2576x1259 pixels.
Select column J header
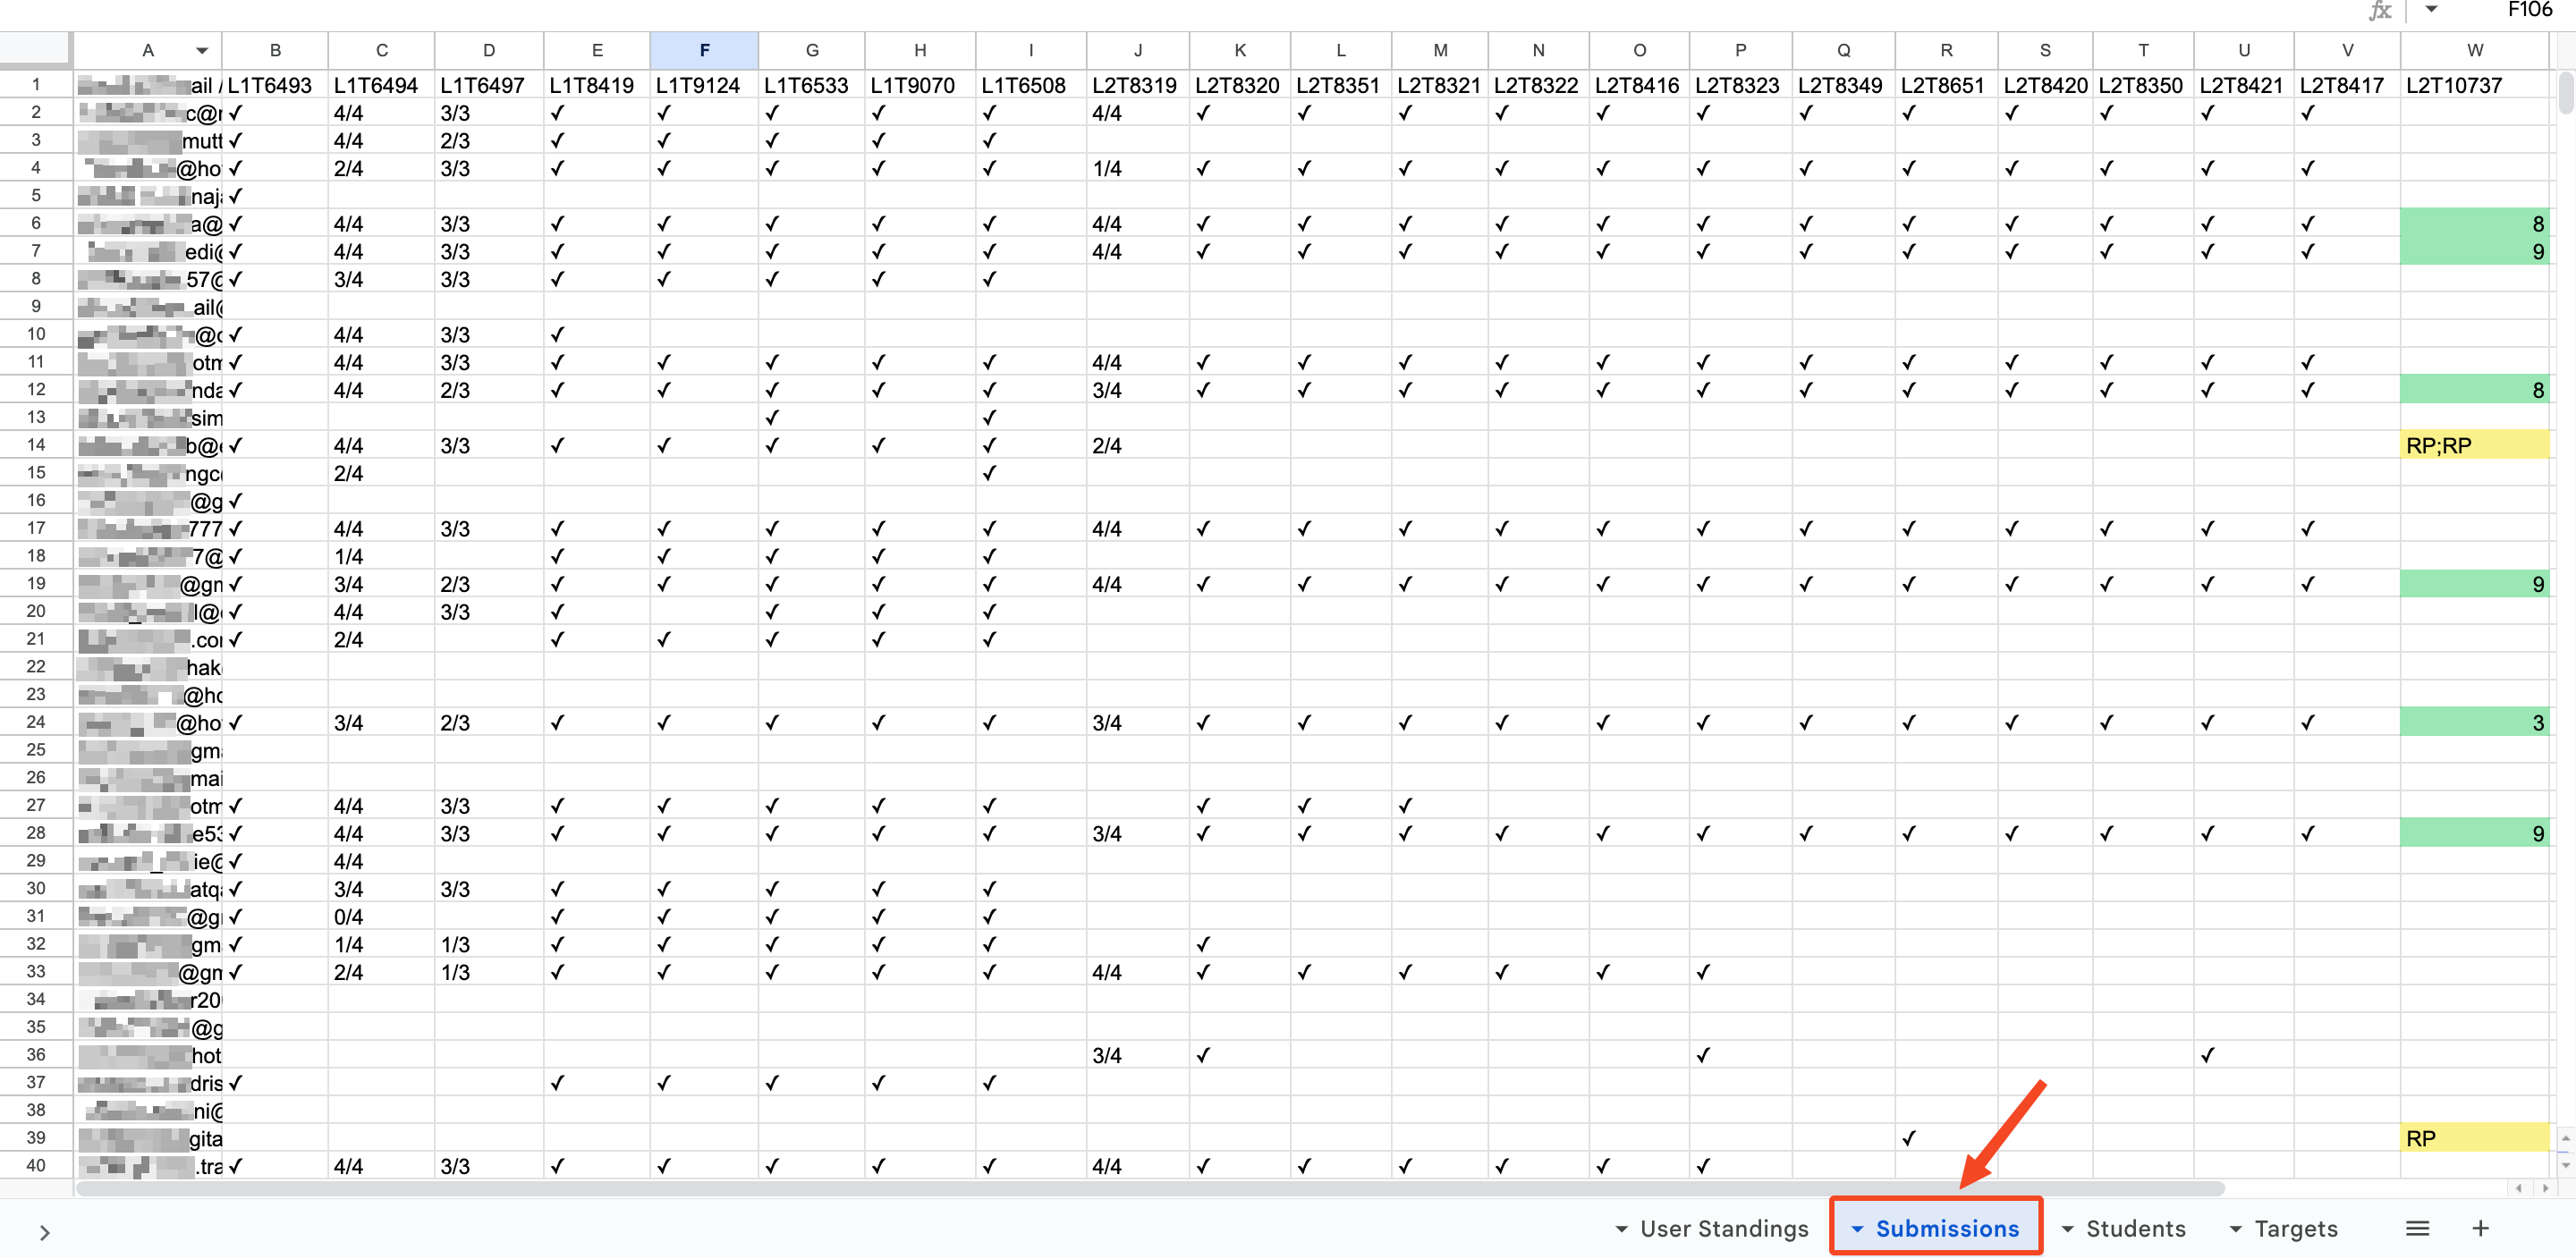click(x=1137, y=50)
